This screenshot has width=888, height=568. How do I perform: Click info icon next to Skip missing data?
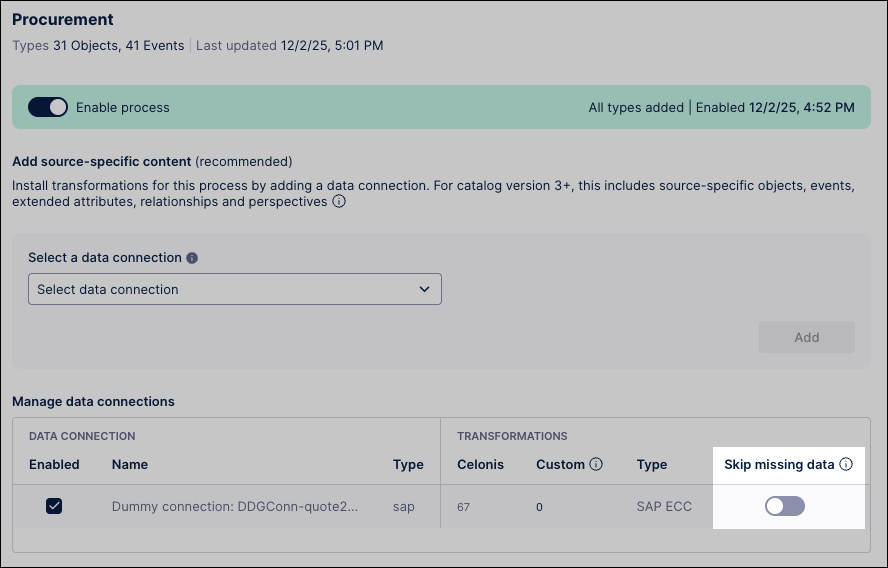pos(846,464)
